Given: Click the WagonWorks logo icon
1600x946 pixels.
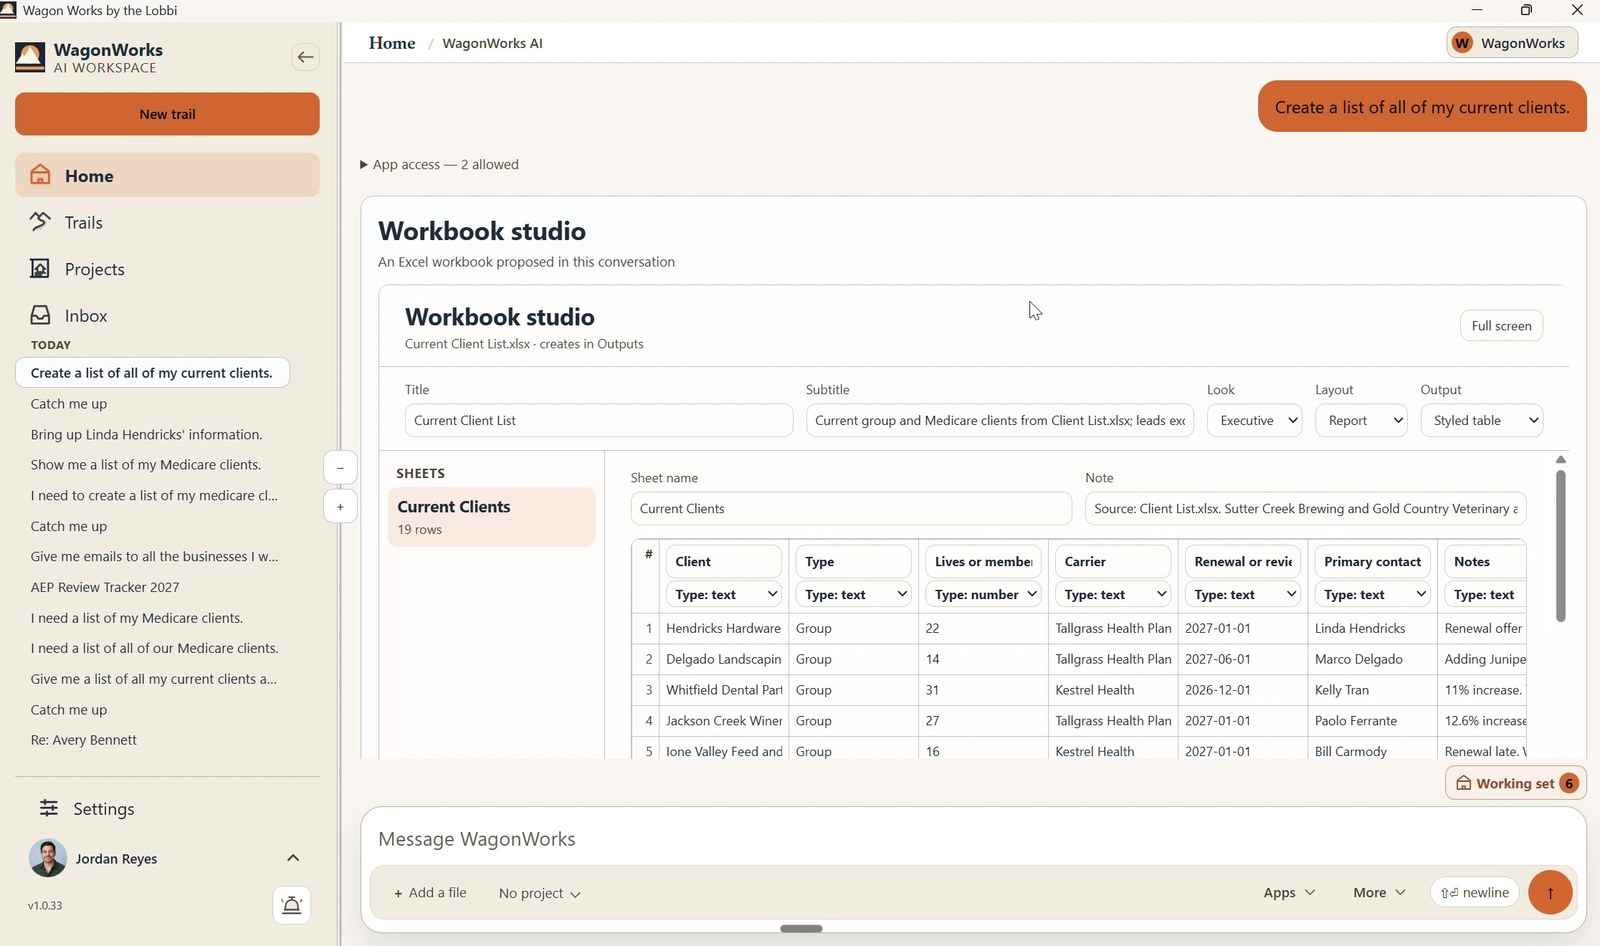Looking at the screenshot, I should [30, 57].
